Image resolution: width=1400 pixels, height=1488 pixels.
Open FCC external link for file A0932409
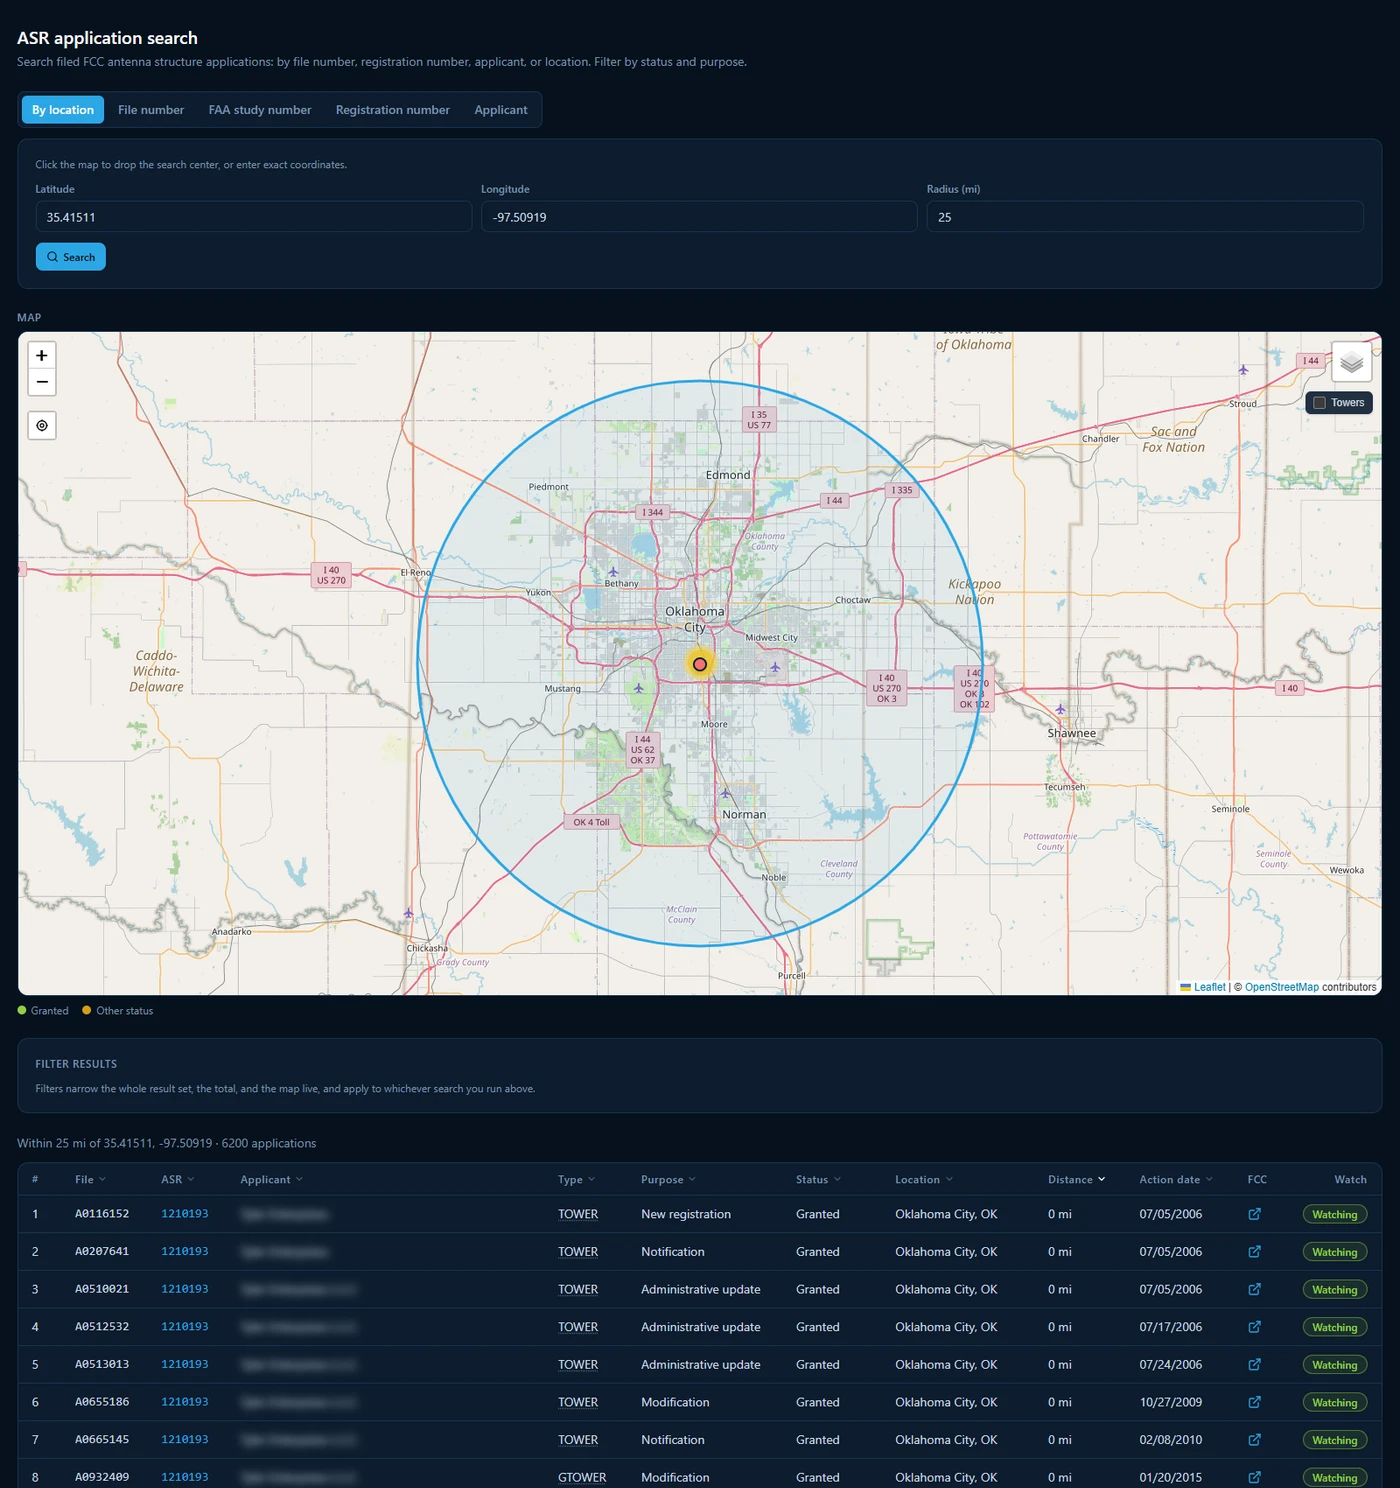click(x=1254, y=1477)
